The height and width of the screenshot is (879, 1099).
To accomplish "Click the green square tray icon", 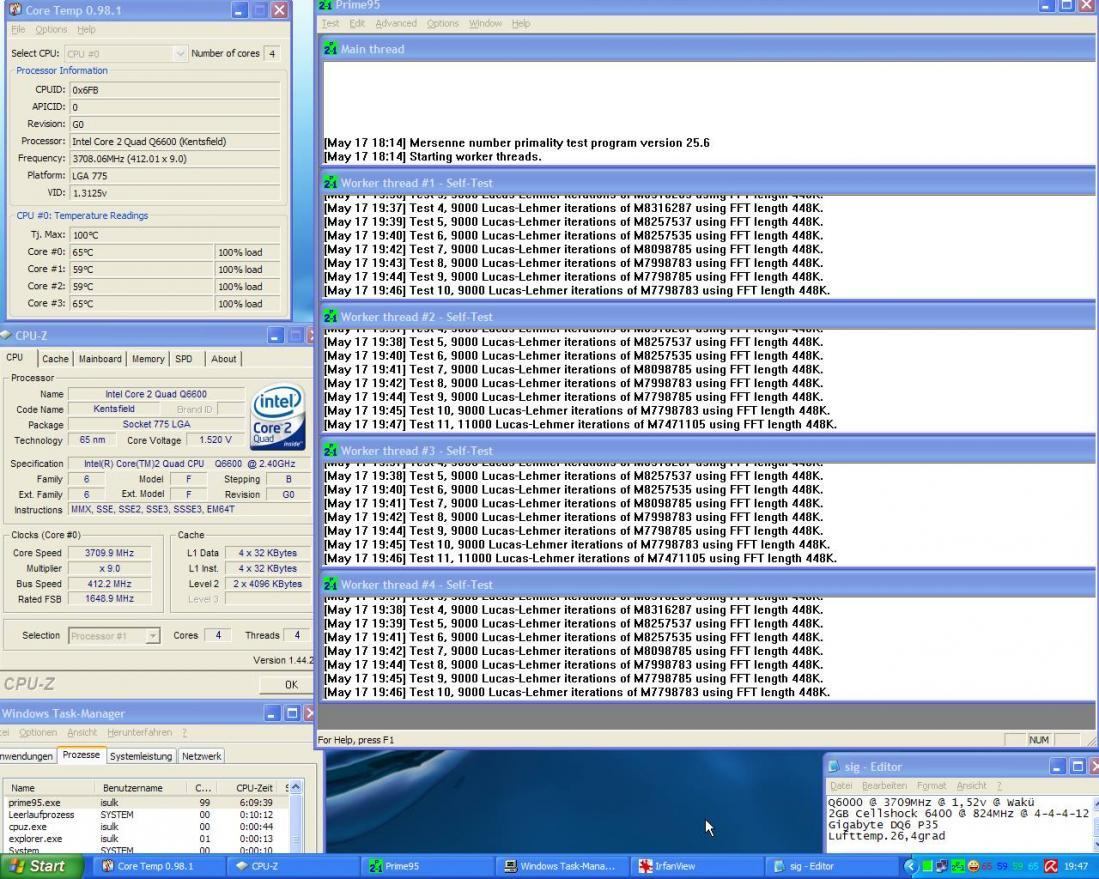I will (927, 866).
